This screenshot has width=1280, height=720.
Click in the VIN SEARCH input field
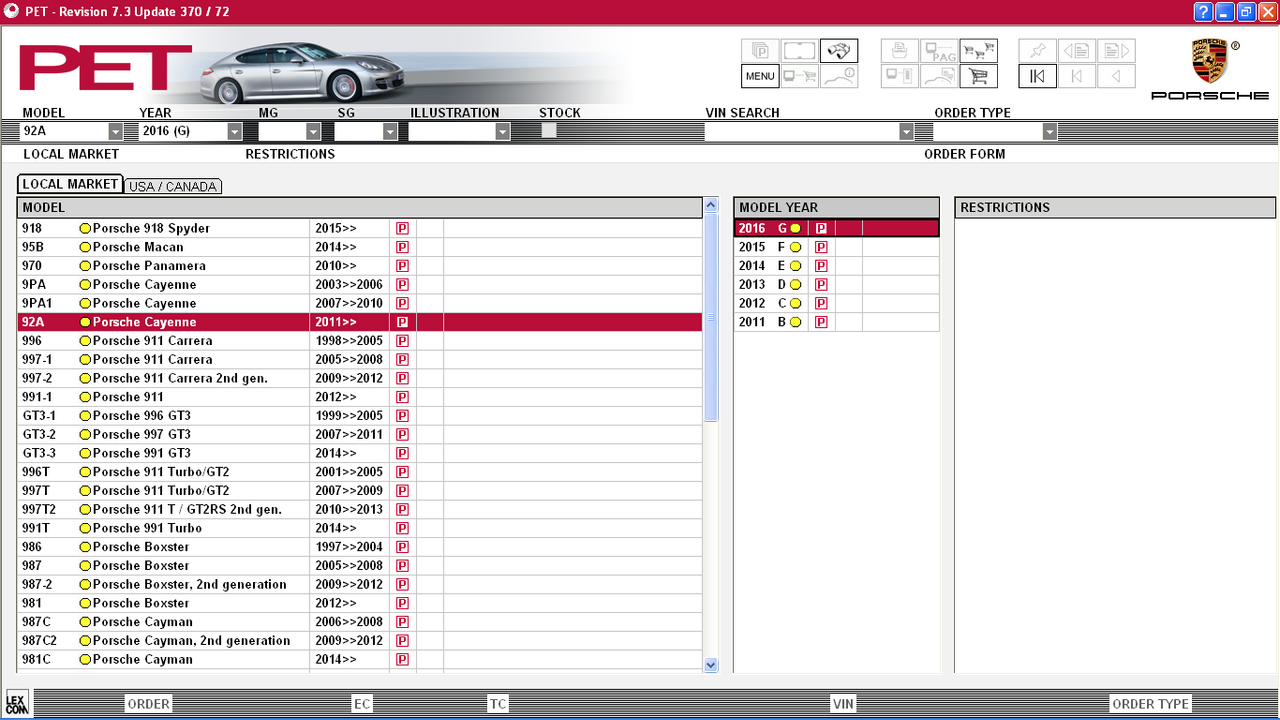pos(802,131)
